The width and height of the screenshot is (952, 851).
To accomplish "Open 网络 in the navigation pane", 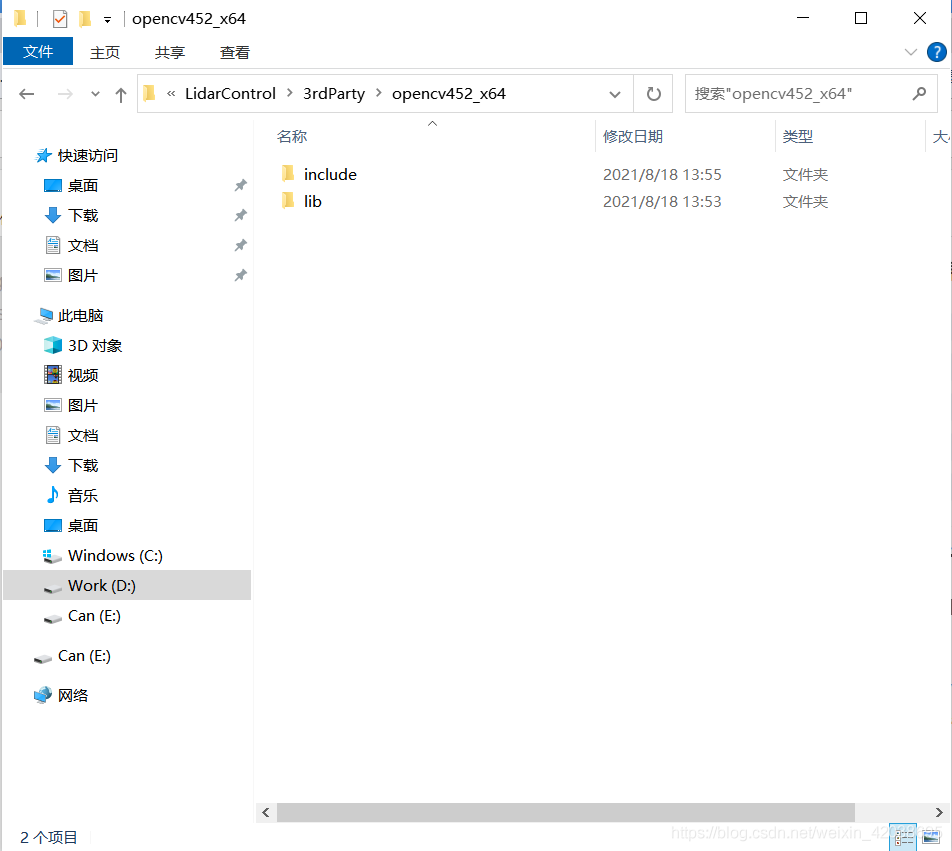I will pyautogui.click(x=73, y=696).
